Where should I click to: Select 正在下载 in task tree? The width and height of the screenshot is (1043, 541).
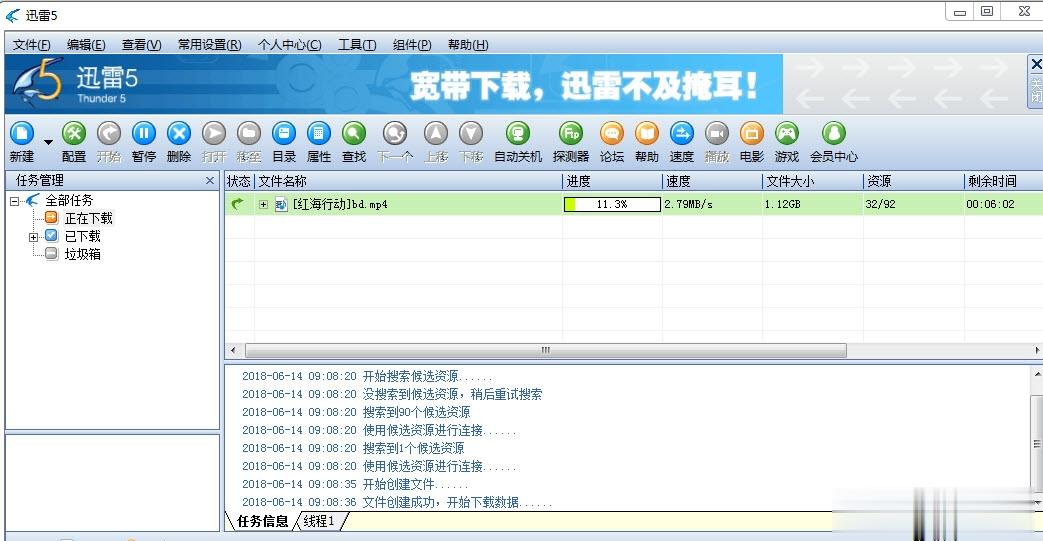point(88,218)
